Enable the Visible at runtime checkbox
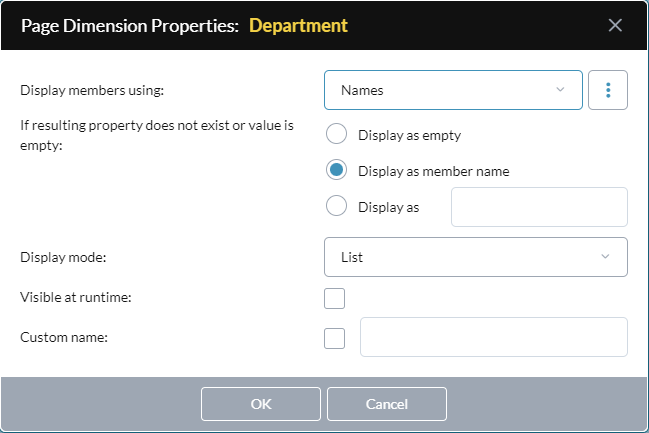Viewport: 649px width, 433px height. click(x=334, y=298)
